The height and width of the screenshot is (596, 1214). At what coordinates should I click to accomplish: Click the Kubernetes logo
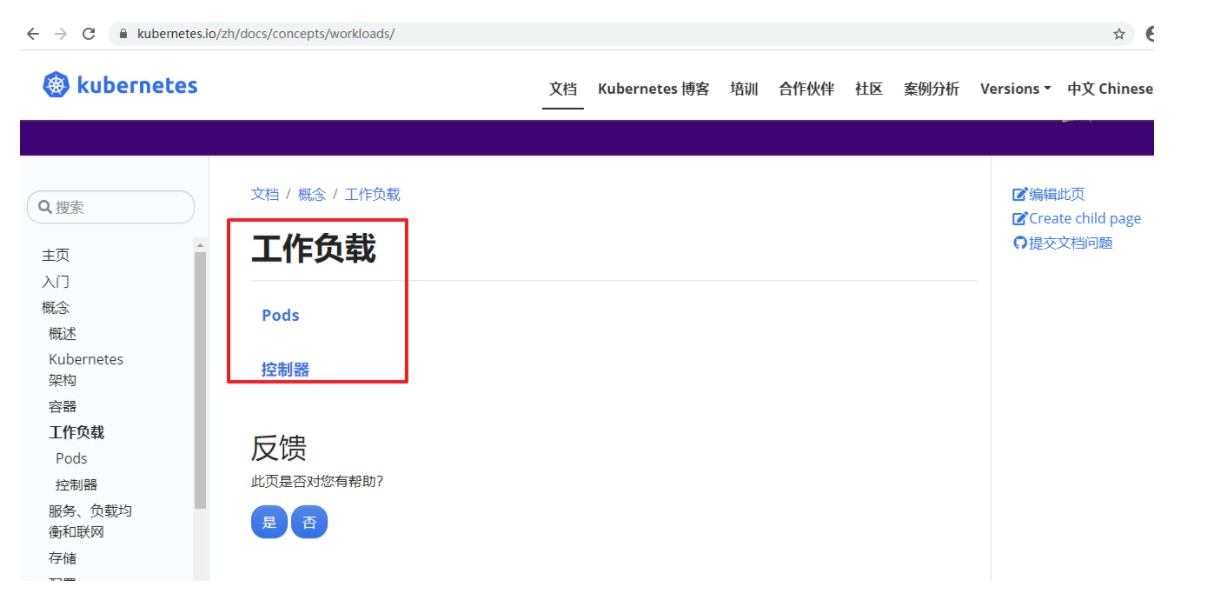[x=120, y=86]
